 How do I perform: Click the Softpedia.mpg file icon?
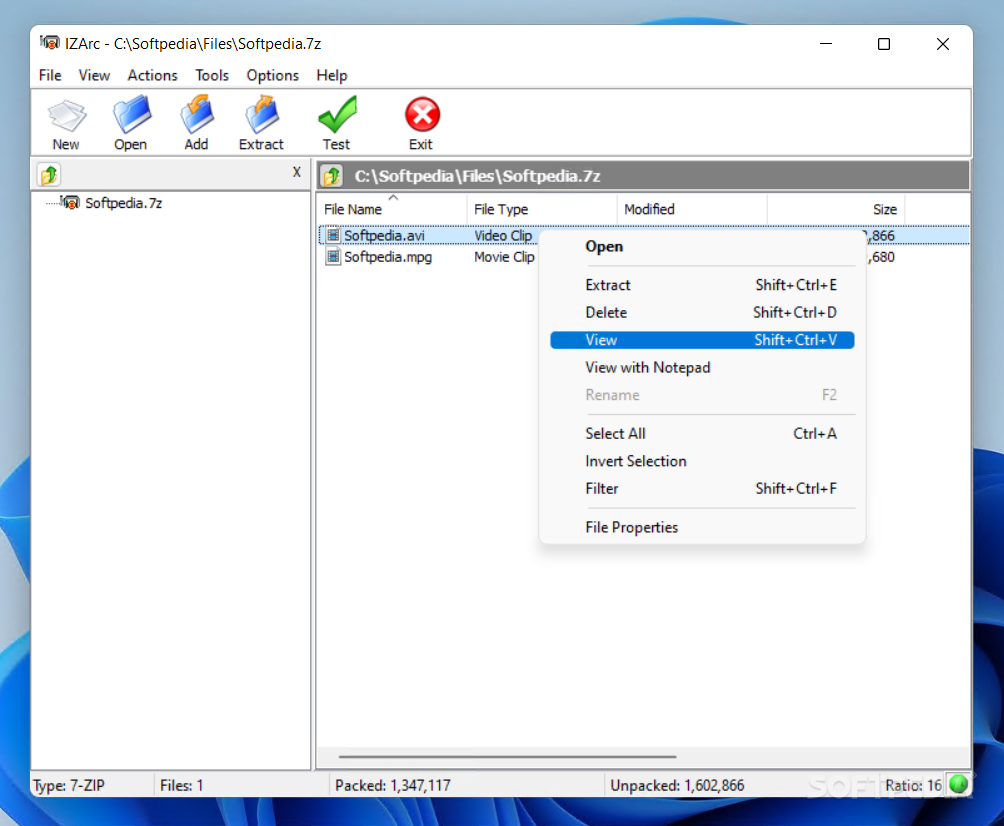tap(333, 257)
